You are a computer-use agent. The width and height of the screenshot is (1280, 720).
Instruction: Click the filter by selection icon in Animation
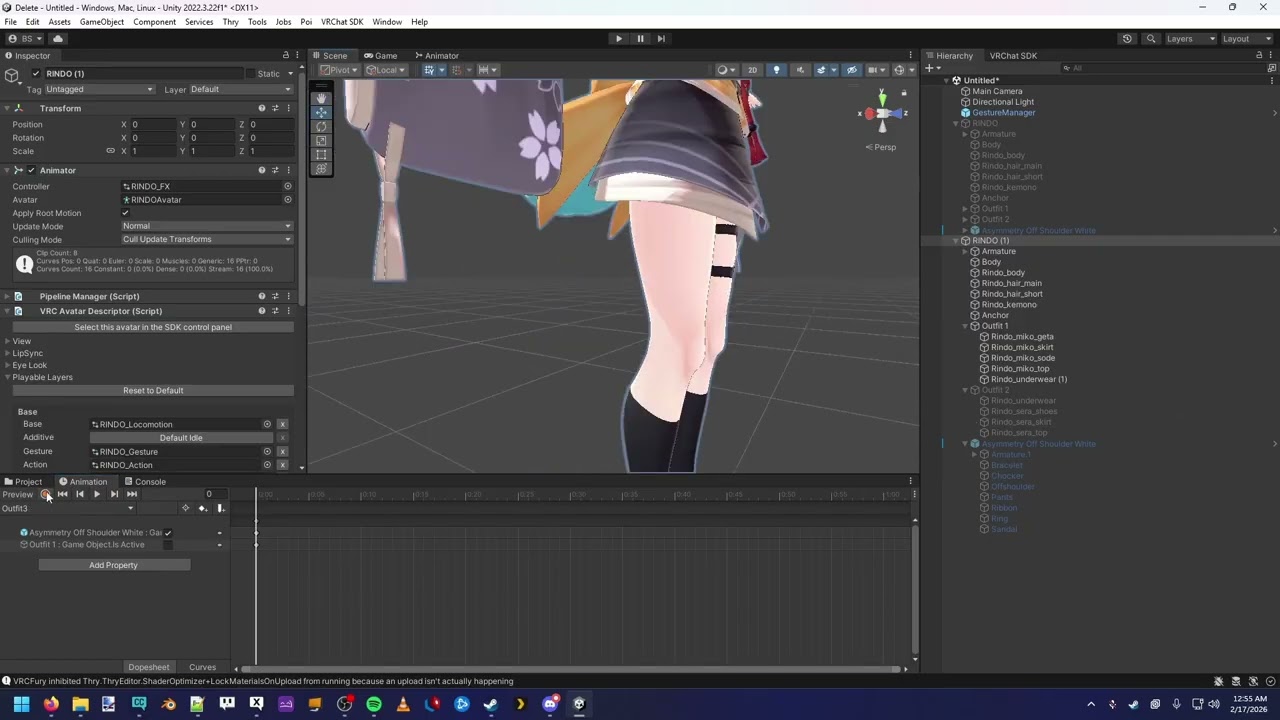tap(185, 509)
